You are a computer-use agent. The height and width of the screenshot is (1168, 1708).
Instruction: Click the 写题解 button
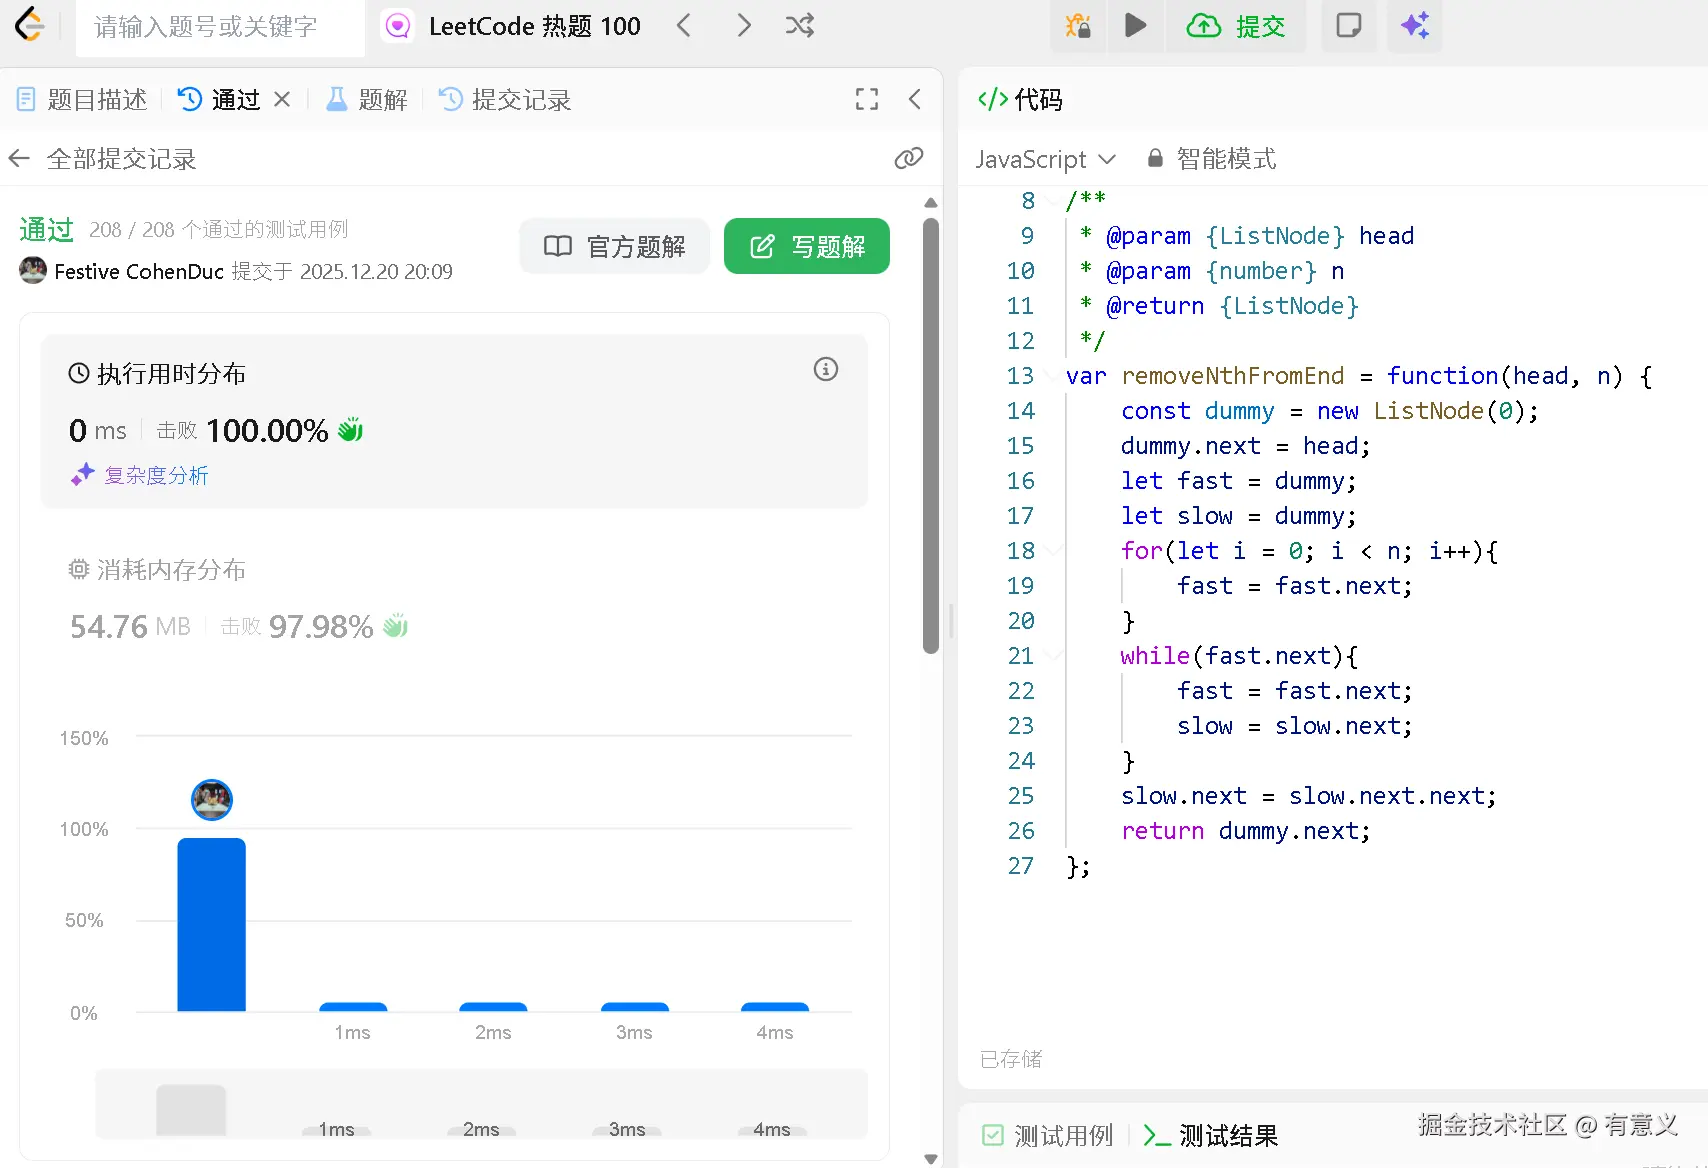point(807,246)
